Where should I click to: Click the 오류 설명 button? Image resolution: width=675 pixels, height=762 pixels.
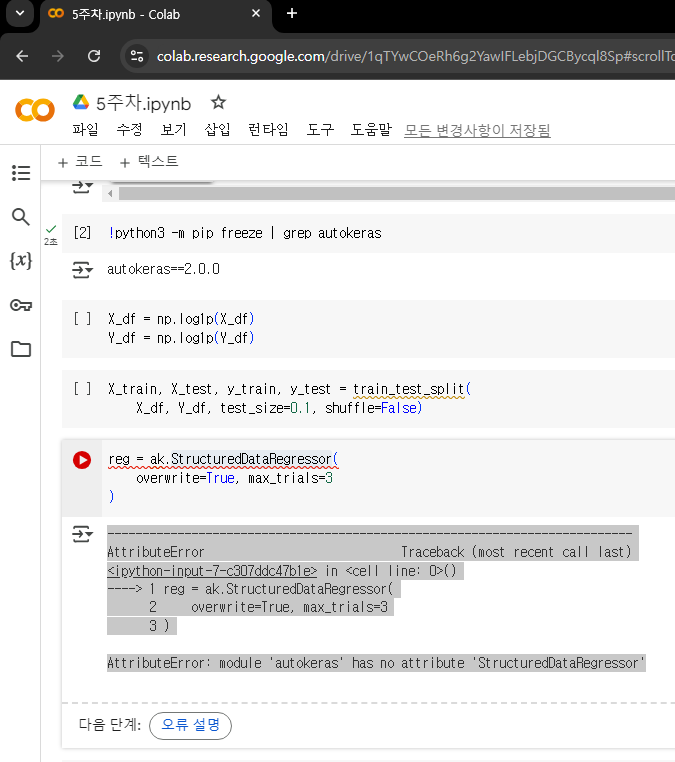190,726
